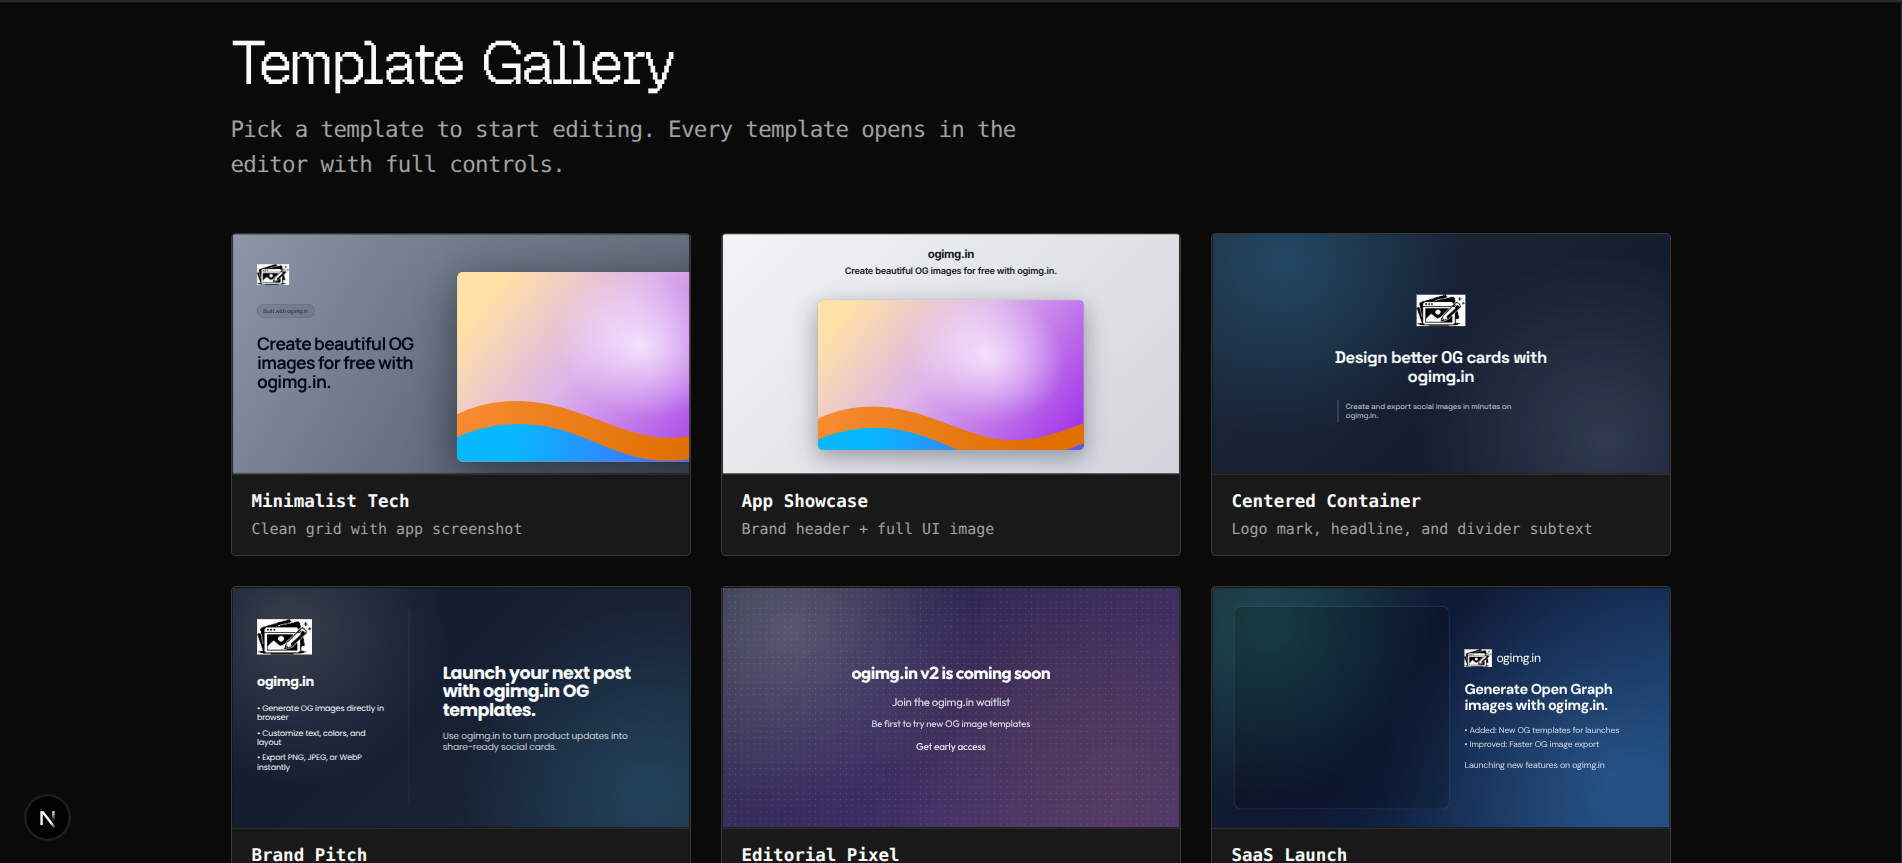1902x863 pixels.
Task: Pick the SaaS Launch template label
Action: click(x=1289, y=853)
